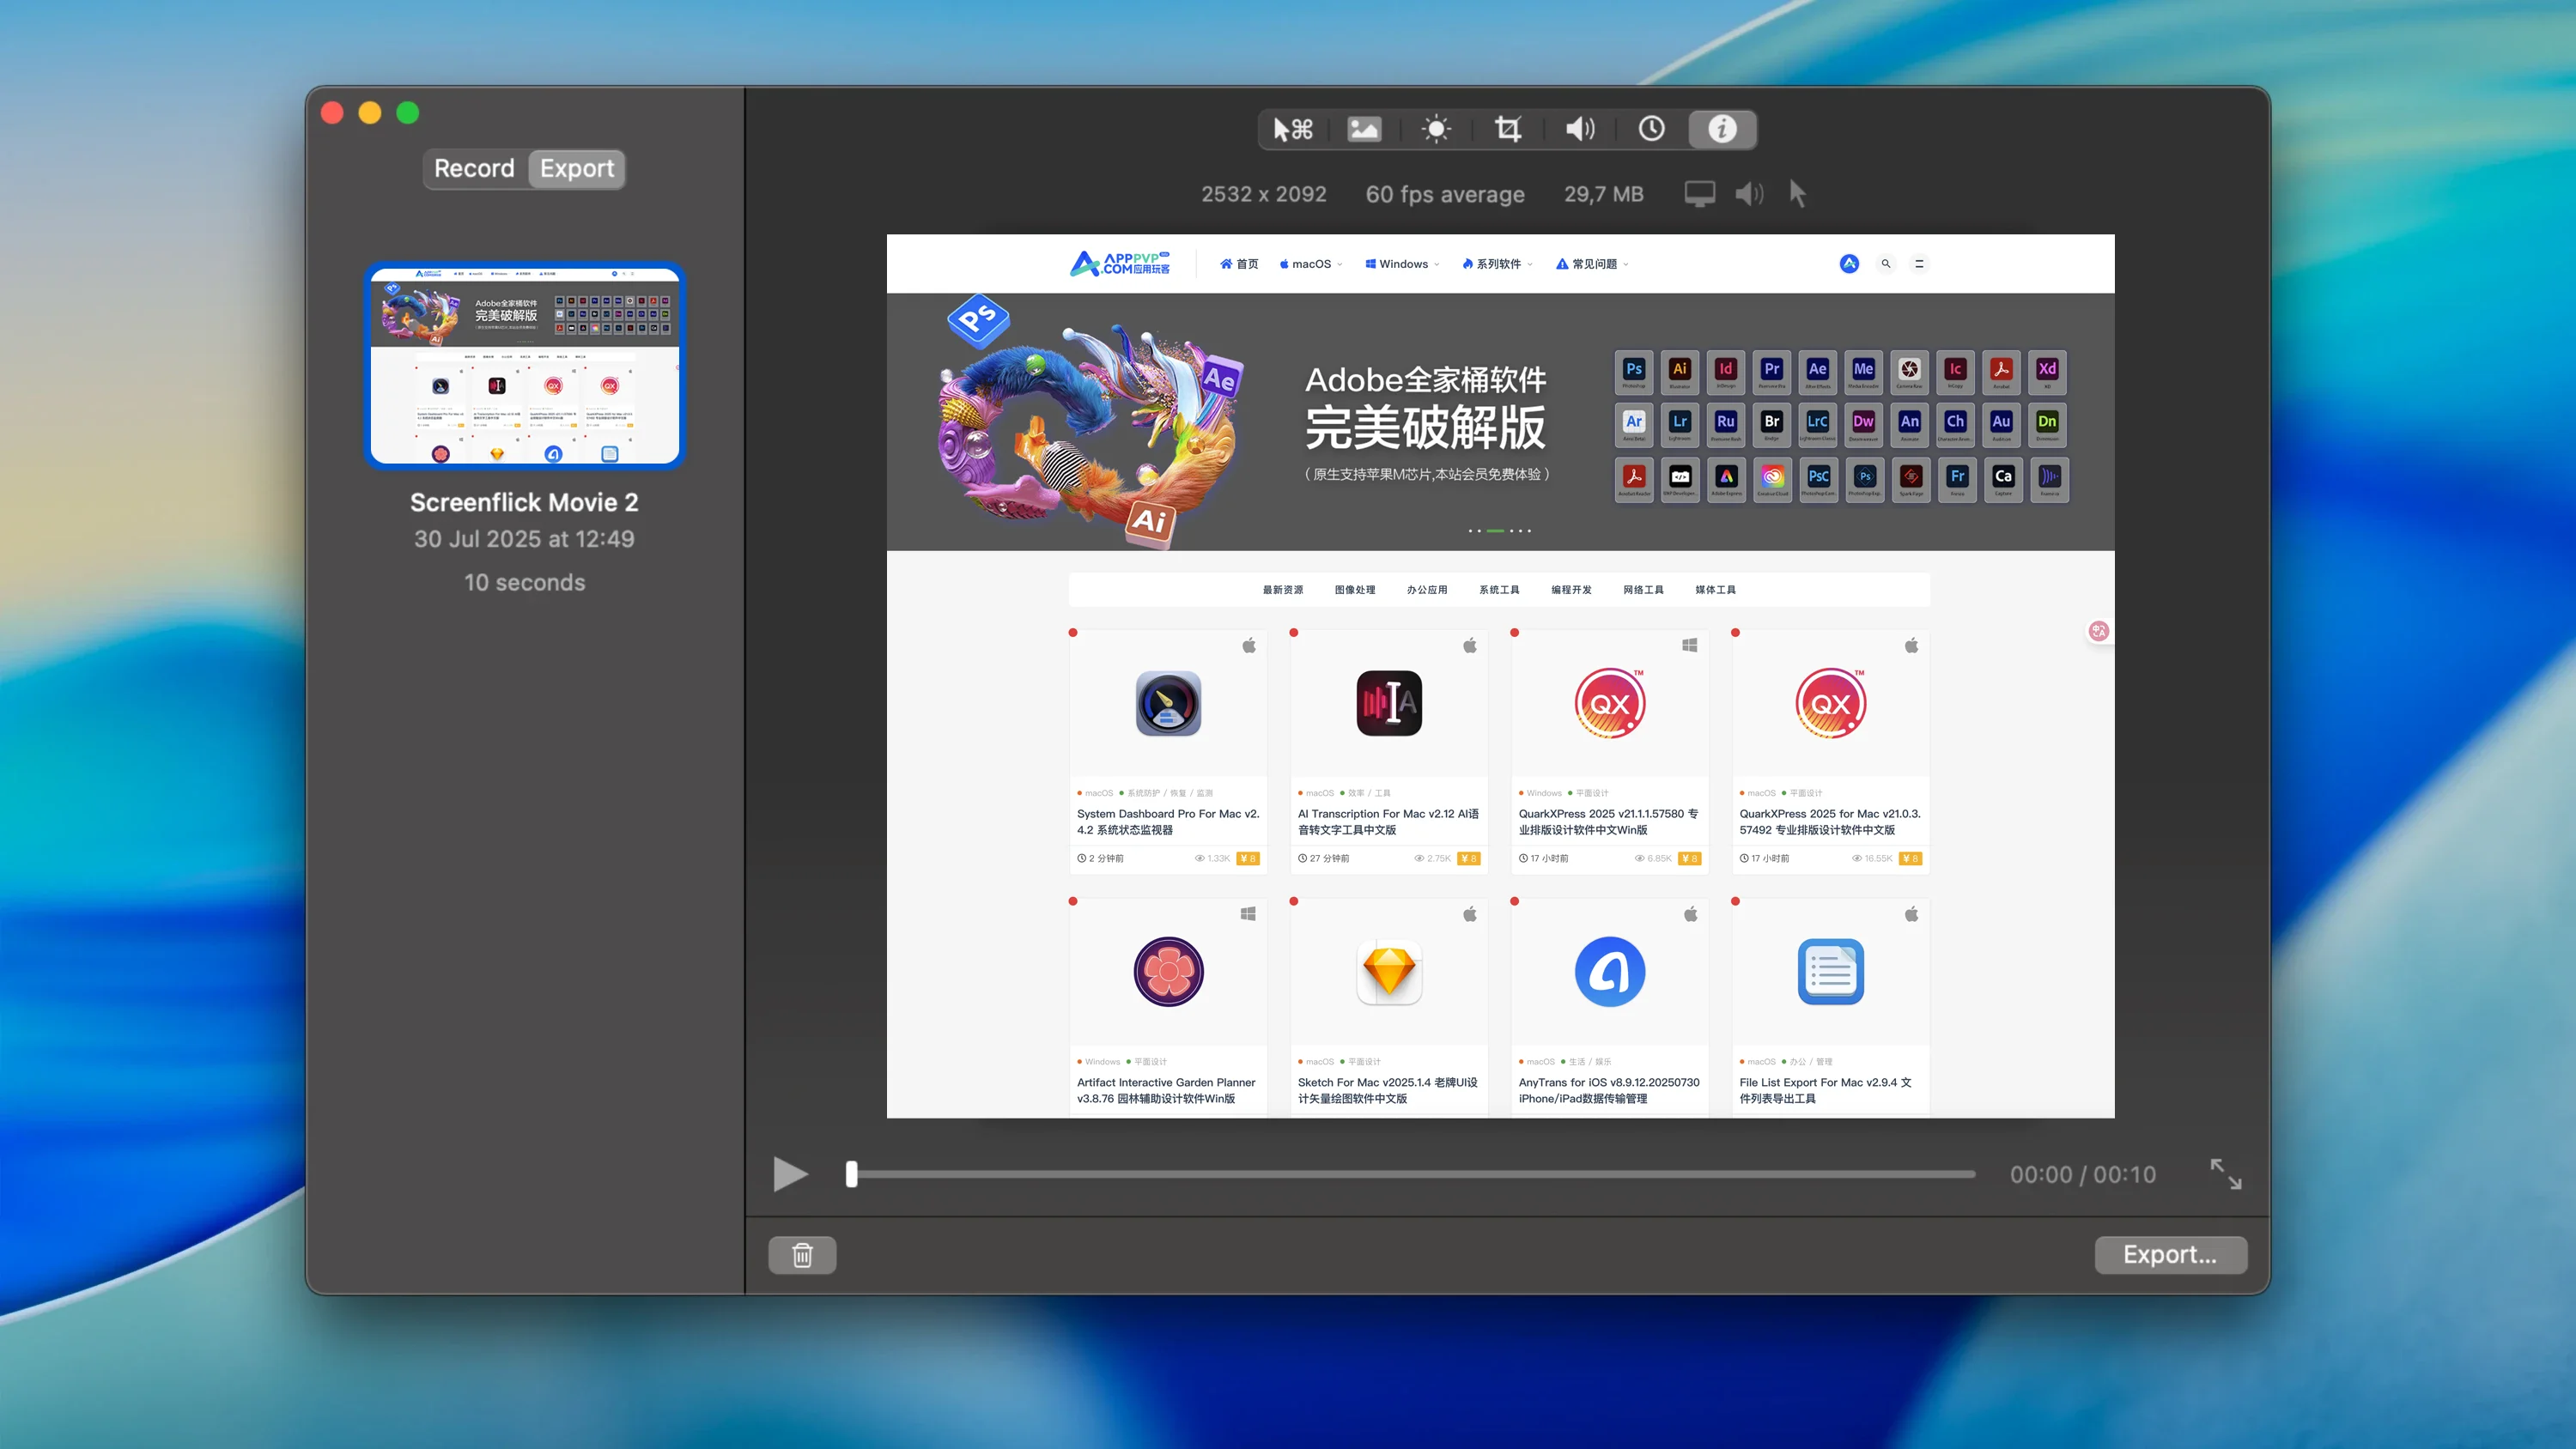The height and width of the screenshot is (1449, 2576).
Task: Click the Screenflick Movie 2 title
Action: point(524,502)
